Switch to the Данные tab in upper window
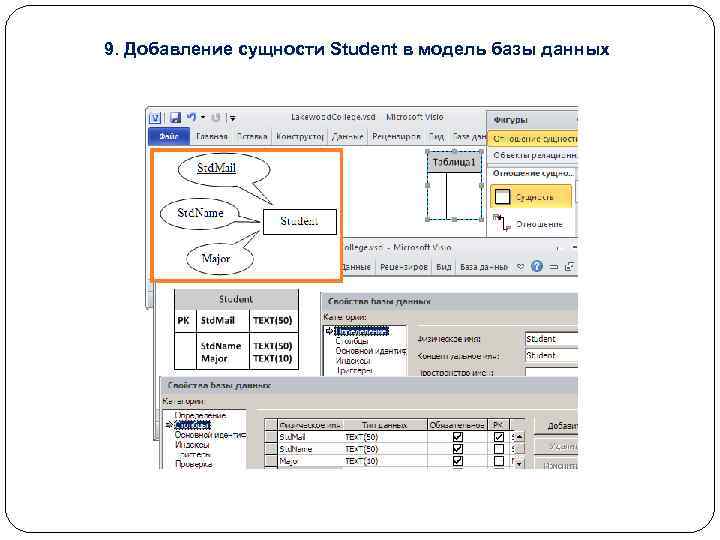720x540 pixels. pos(348,136)
